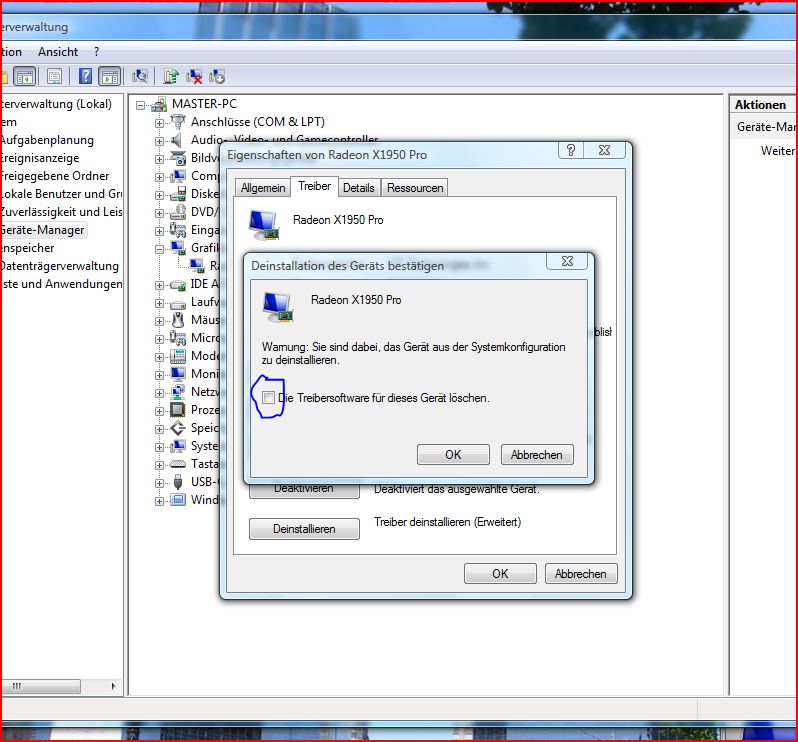The height and width of the screenshot is (742, 798).
Task: Confirm uninstall with OK in Deinstallation dialog
Action: (x=453, y=454)
